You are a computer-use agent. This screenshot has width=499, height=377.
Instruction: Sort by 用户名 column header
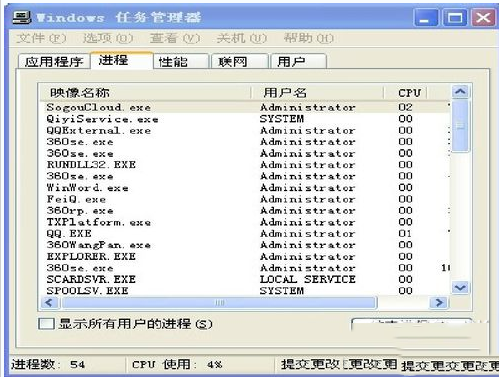(x=317, y=92)
